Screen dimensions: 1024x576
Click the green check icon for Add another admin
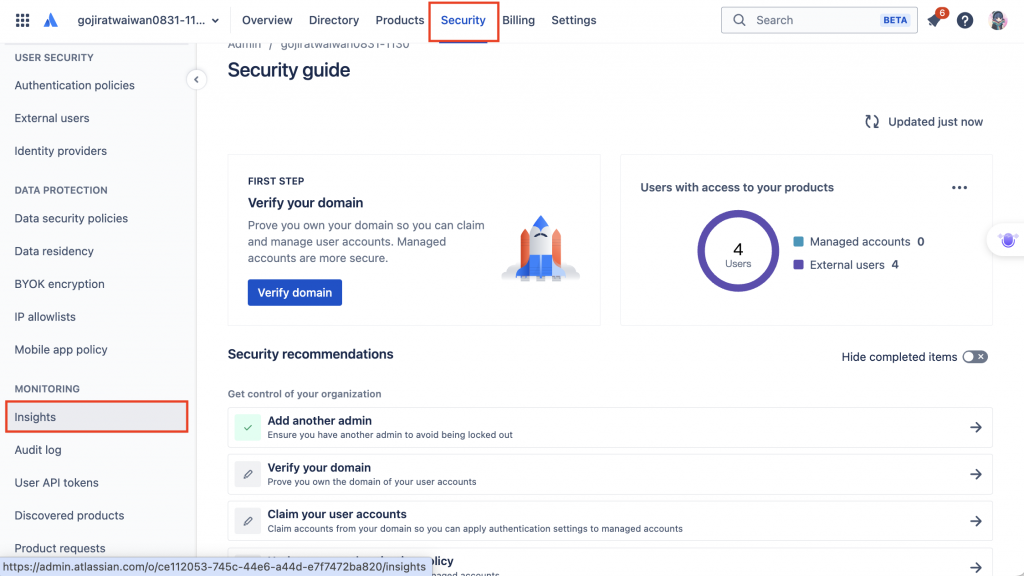(248, 428)
